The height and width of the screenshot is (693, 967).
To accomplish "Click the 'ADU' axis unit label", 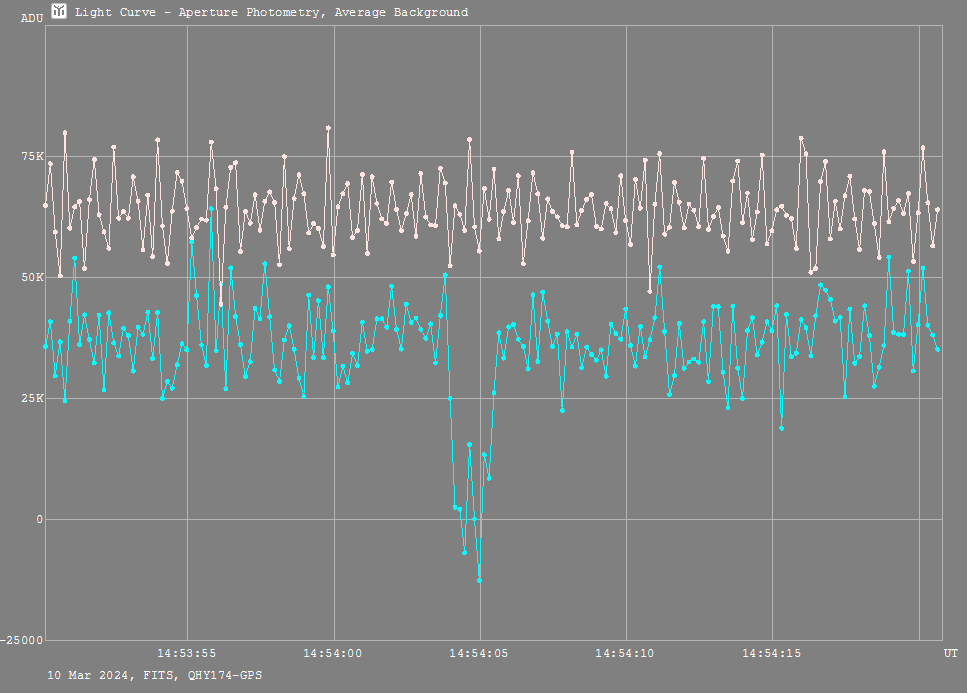I will (x=32, y=18).
